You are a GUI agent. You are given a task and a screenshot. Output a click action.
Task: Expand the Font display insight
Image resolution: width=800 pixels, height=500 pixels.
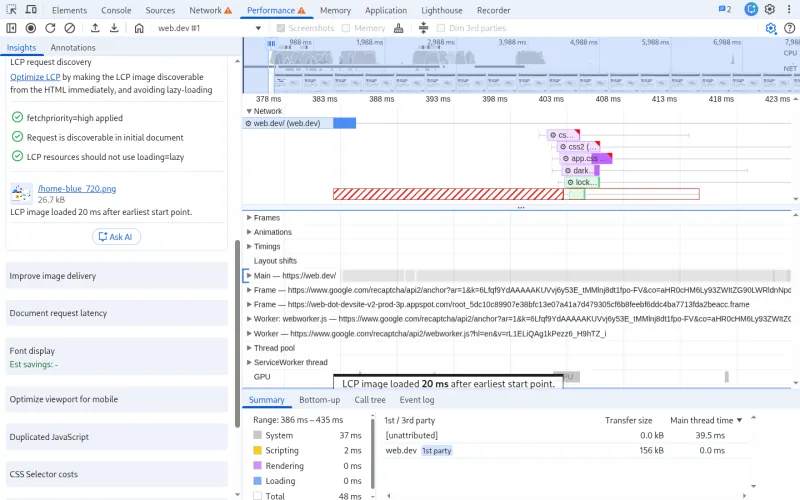pyautogui.click(x=116, y=357)
